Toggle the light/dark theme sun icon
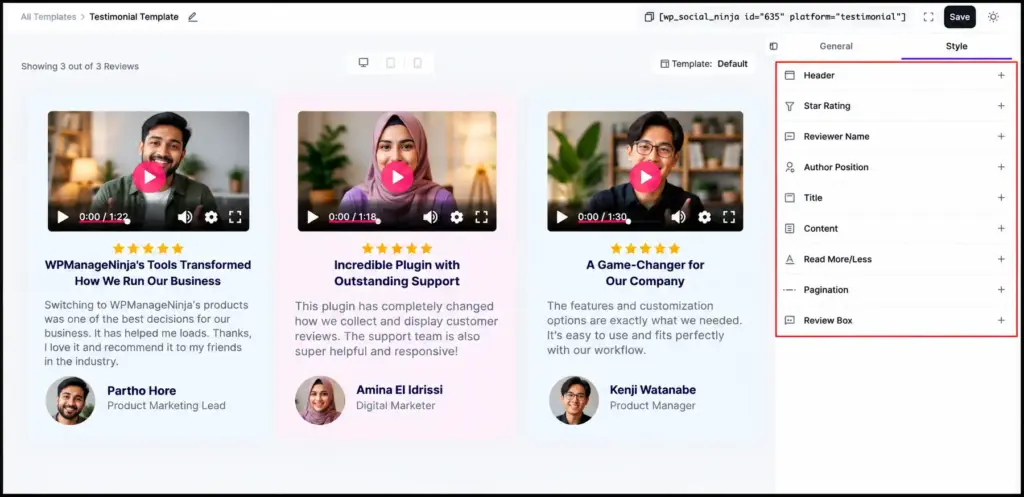The image size is (1024, 497). click(993, 17)
